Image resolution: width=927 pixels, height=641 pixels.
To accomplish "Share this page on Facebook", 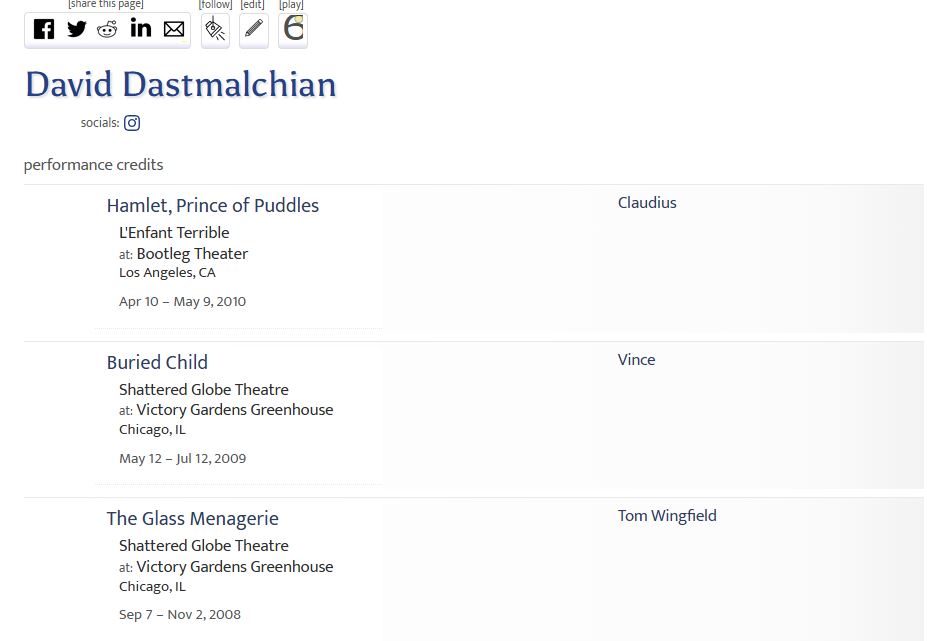I will coord(44,29).
